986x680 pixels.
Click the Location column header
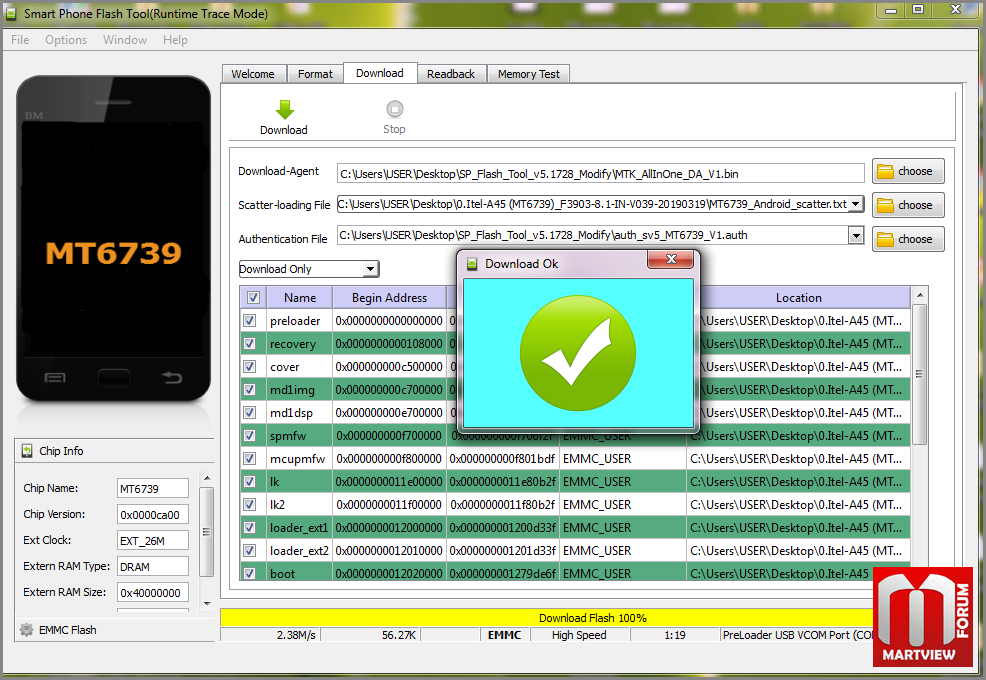[799, 298]
